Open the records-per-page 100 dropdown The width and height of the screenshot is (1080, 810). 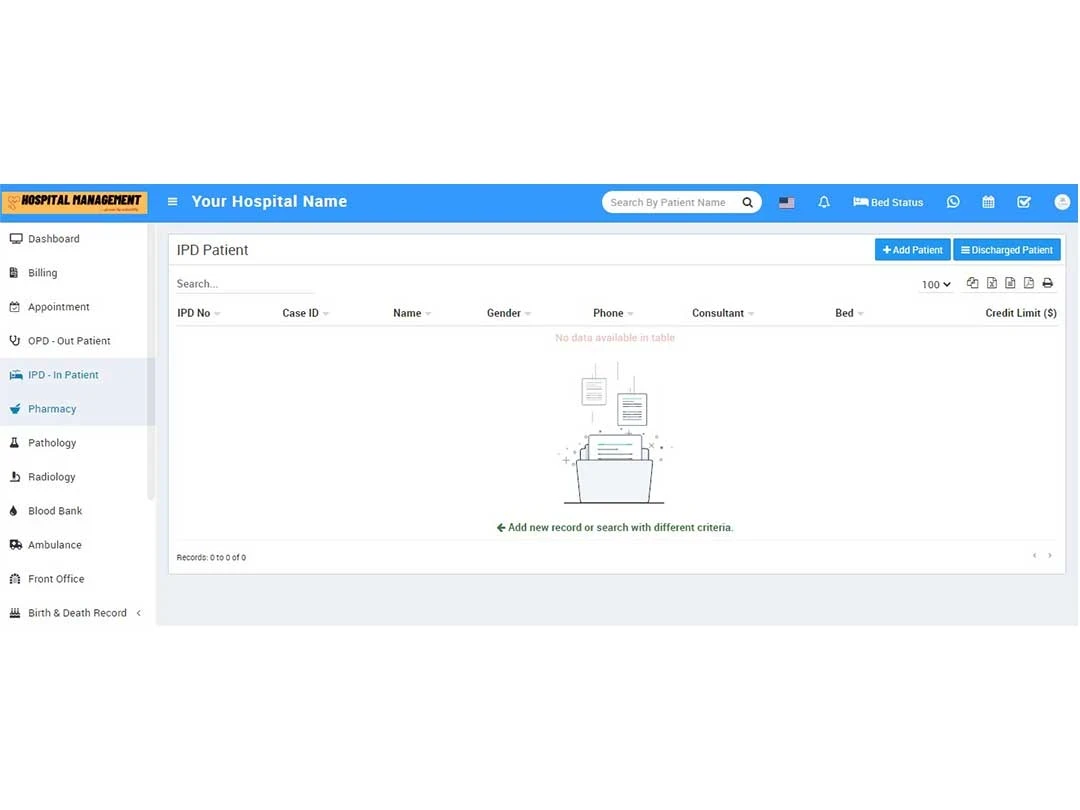[x=934, y=284]
